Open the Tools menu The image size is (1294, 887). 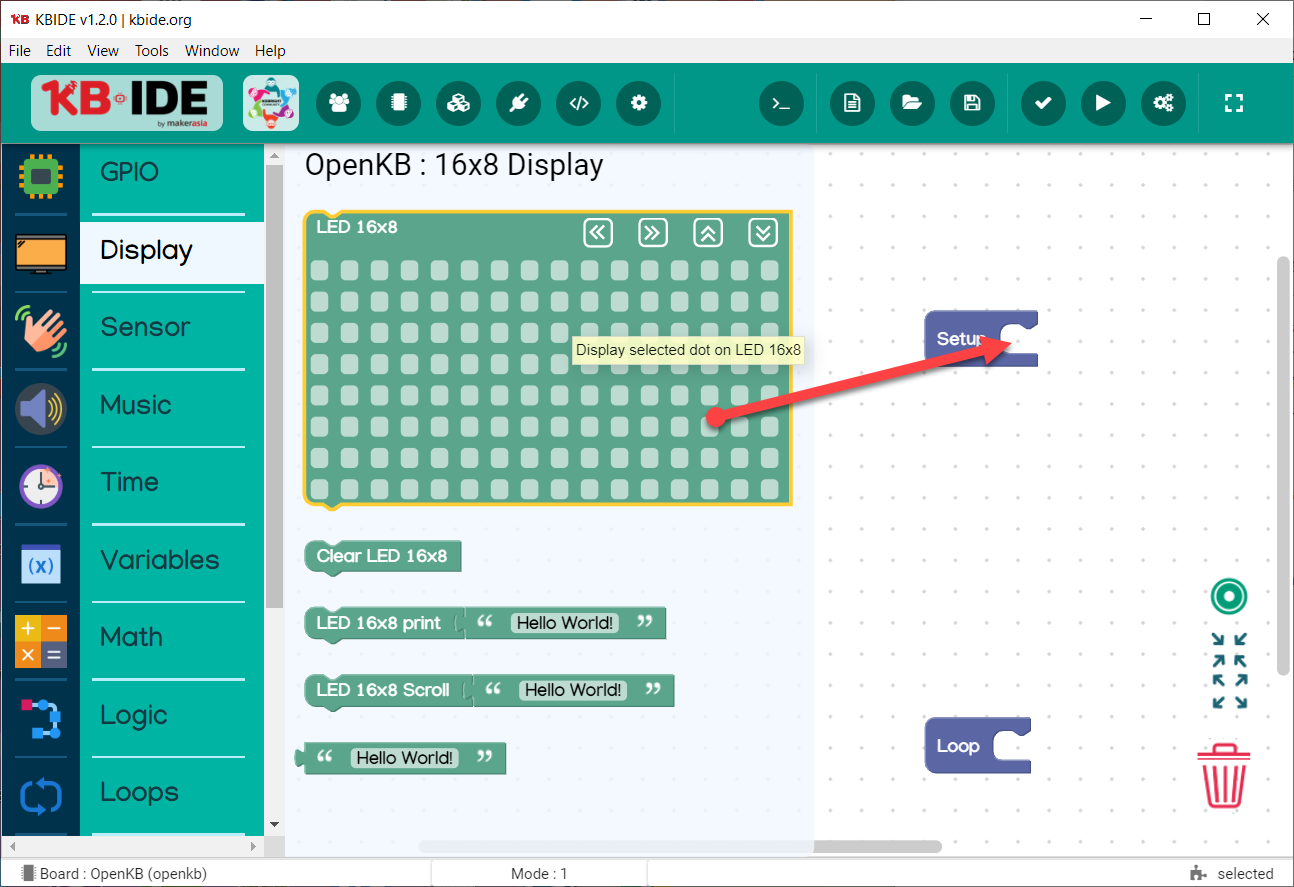pyautogui.click(x=152, y=51)
